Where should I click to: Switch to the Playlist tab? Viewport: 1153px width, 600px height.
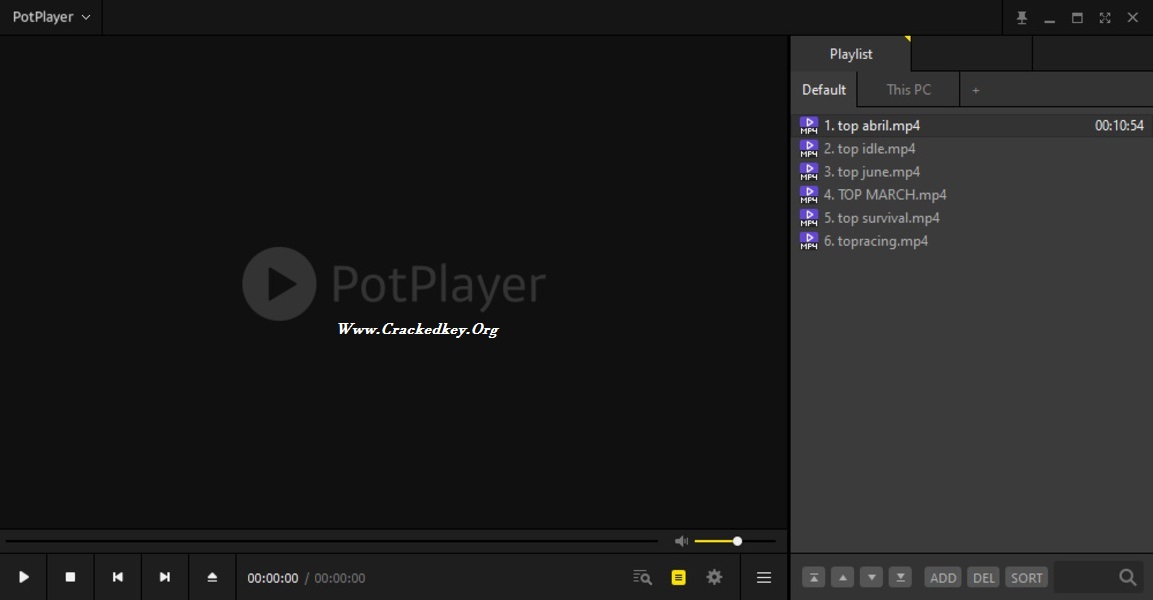click(851, 54)
